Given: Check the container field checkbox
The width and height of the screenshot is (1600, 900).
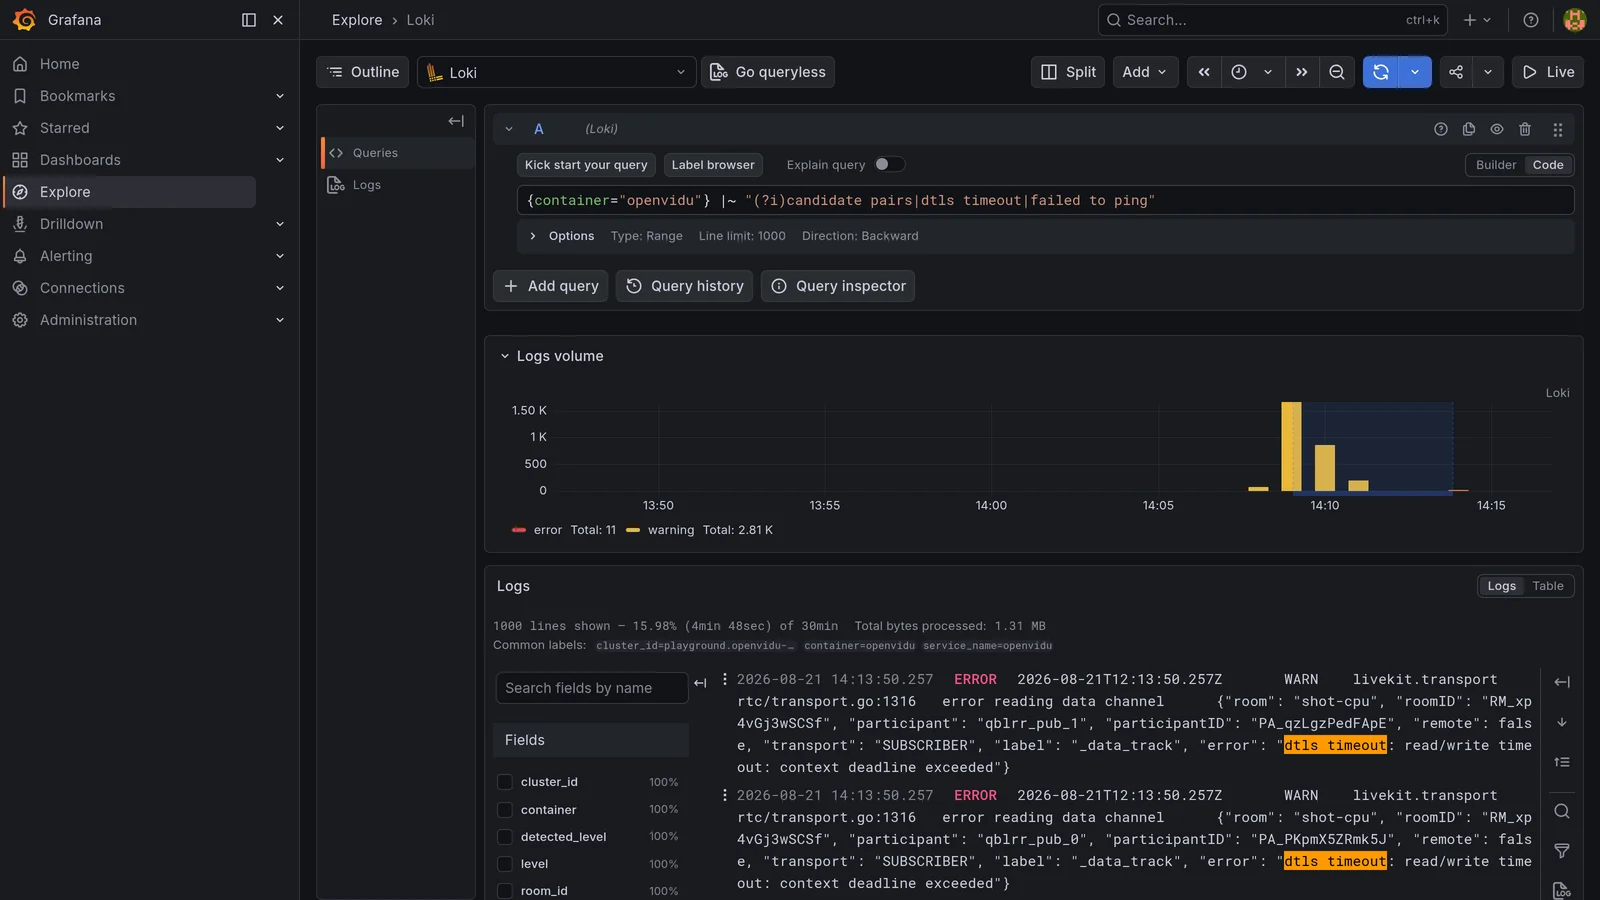Looking at the screenshot, I should tap(505, 810).
